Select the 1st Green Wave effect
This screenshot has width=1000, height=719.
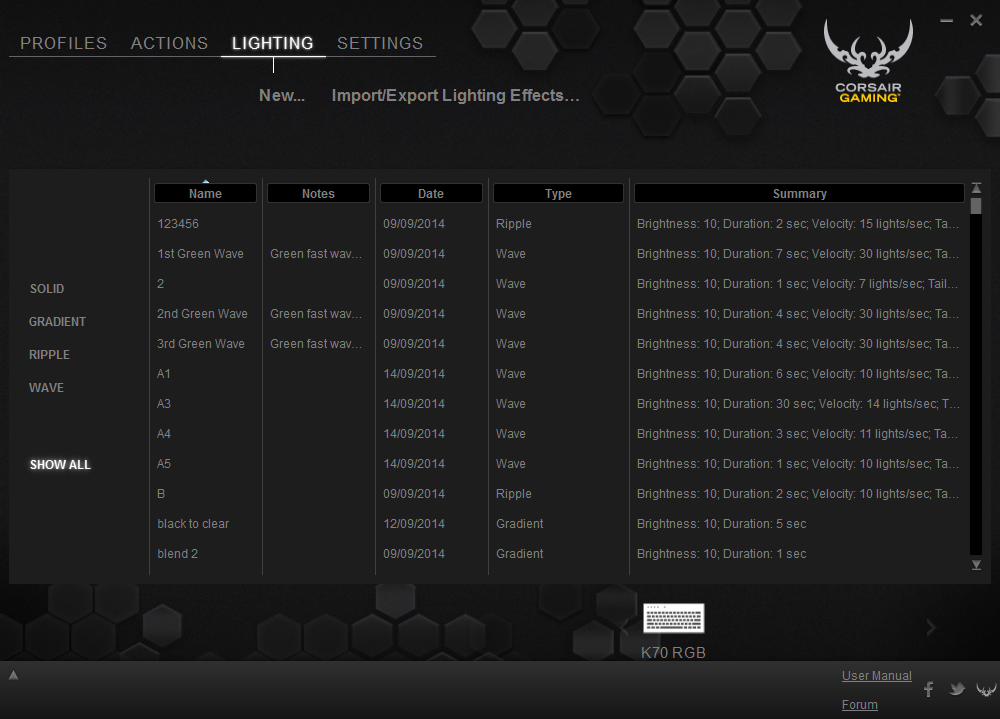pyautogui.click(x=200, y=254)
